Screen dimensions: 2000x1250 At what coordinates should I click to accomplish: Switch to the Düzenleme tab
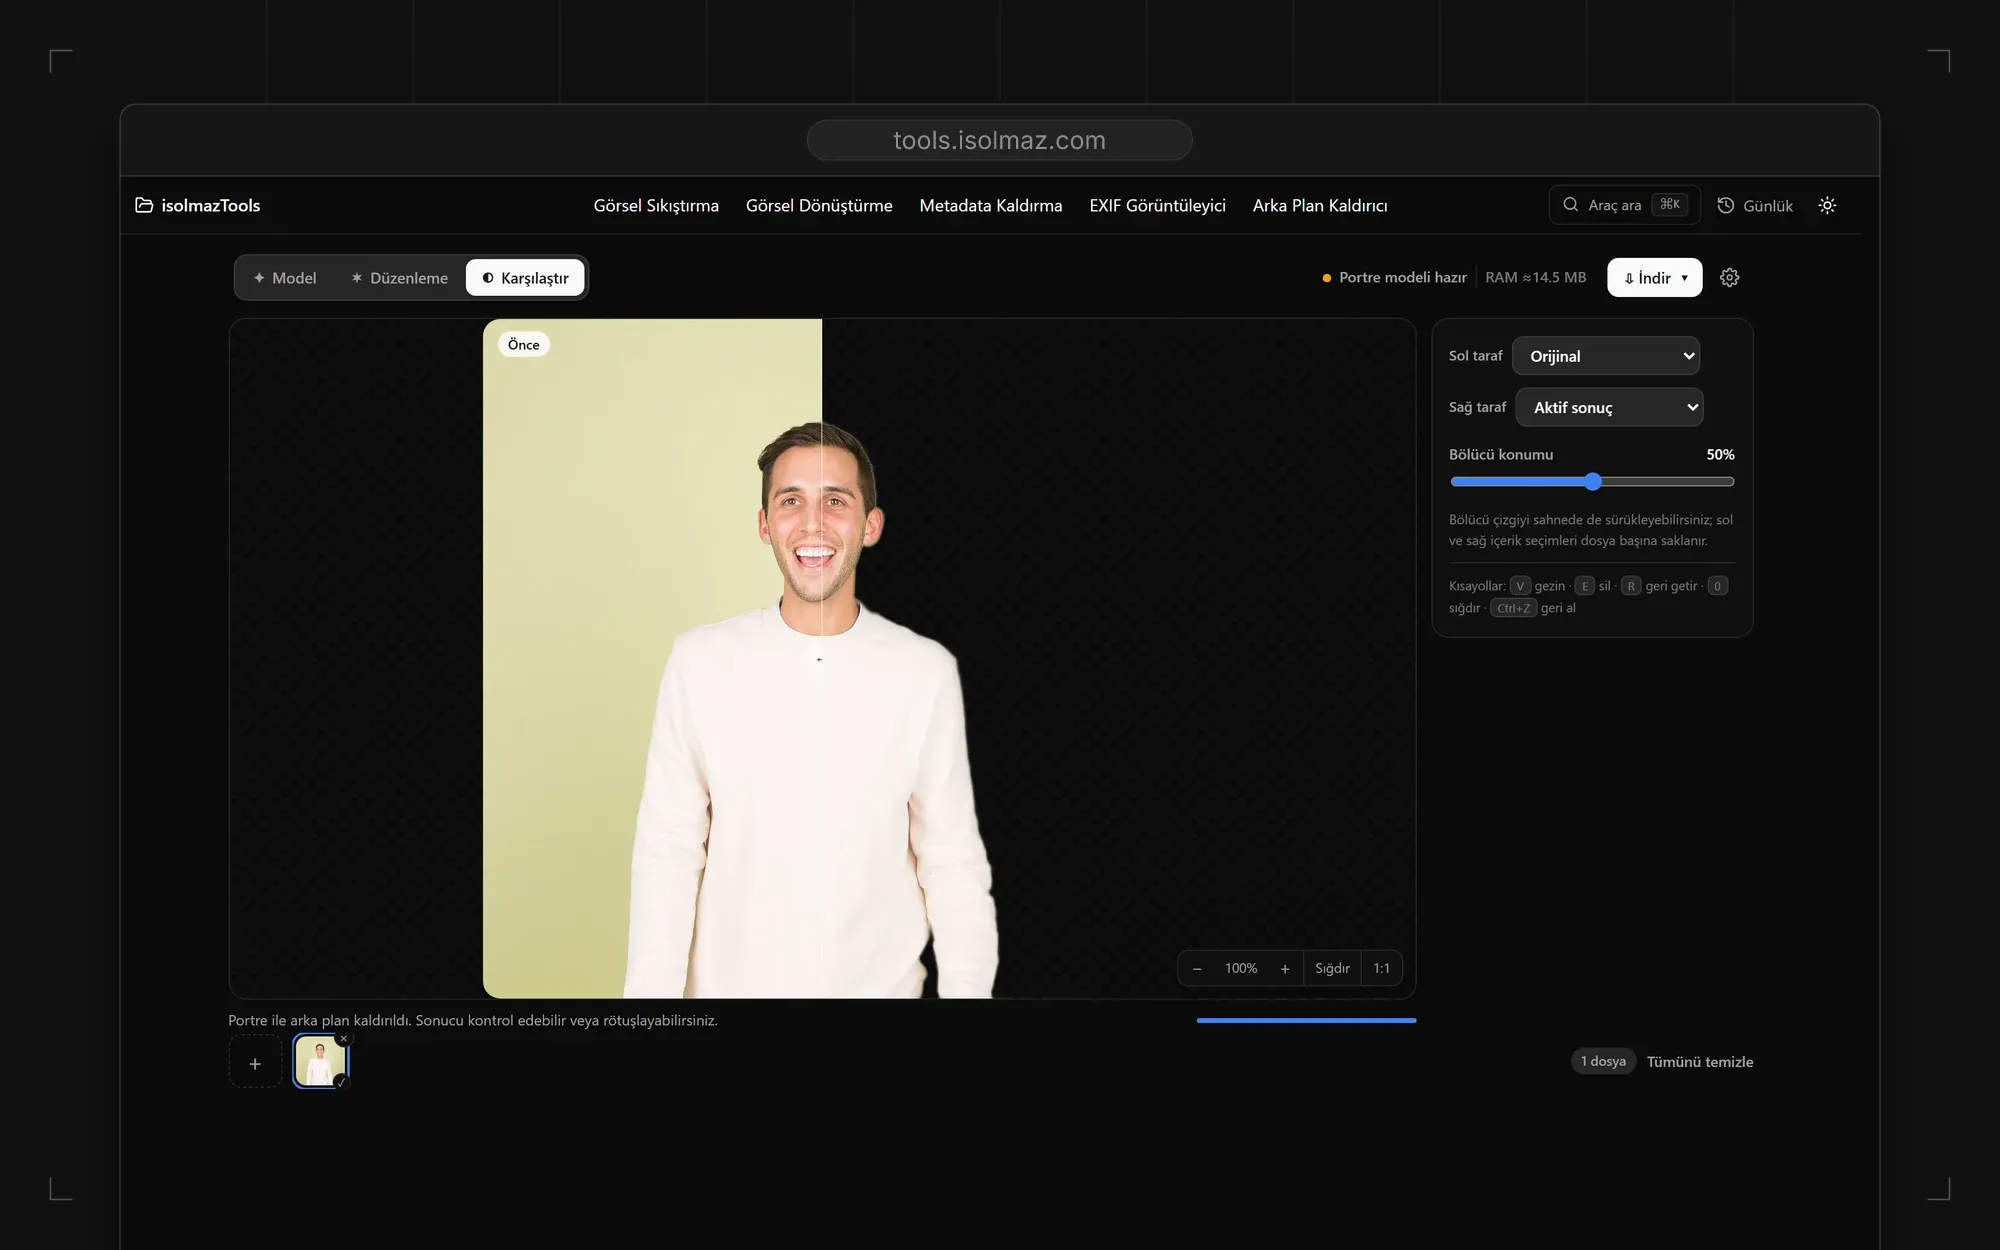[x=399, y=278]
